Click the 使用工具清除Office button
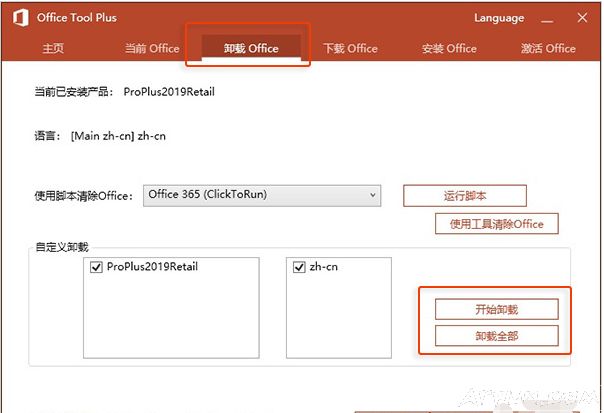This screenshot has height=413, width=604. coord(497,224)
